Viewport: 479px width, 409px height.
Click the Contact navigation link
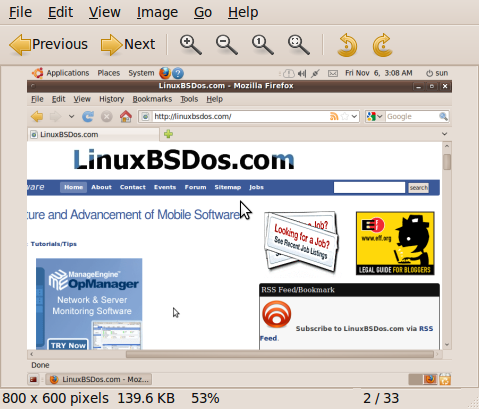tap(133, 187)
